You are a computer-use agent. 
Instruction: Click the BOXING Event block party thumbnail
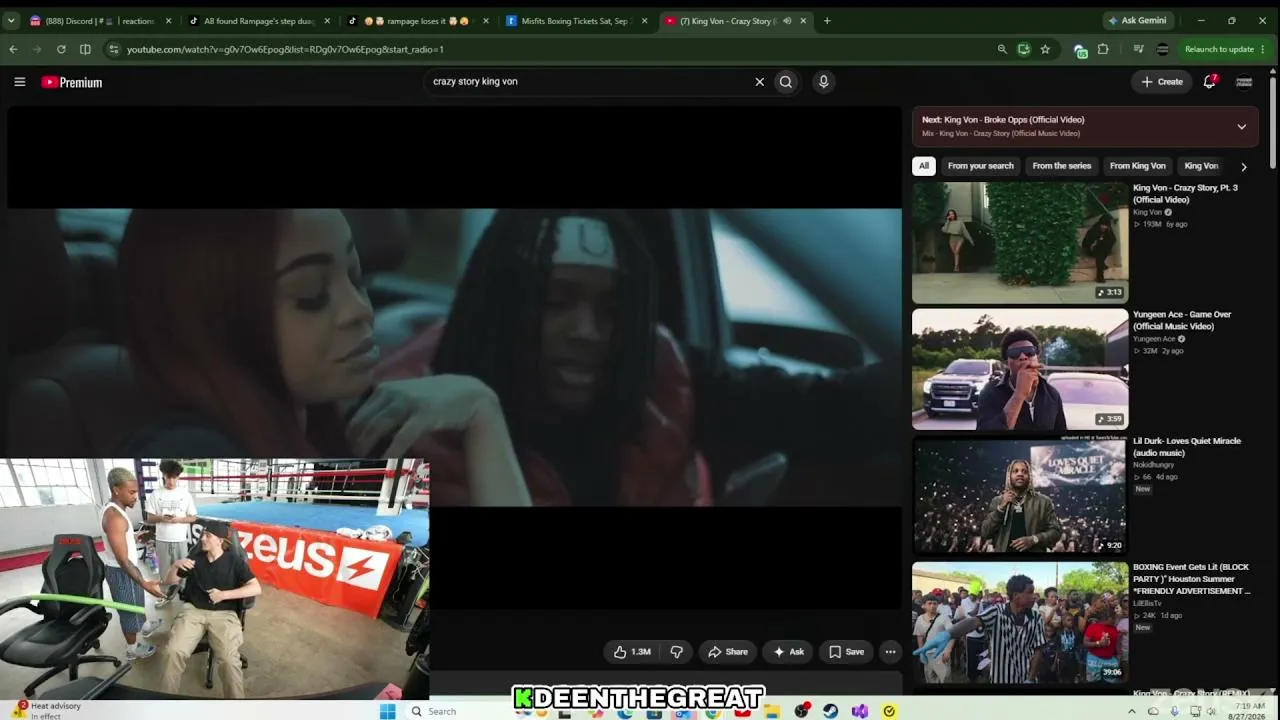point(1020,622)
